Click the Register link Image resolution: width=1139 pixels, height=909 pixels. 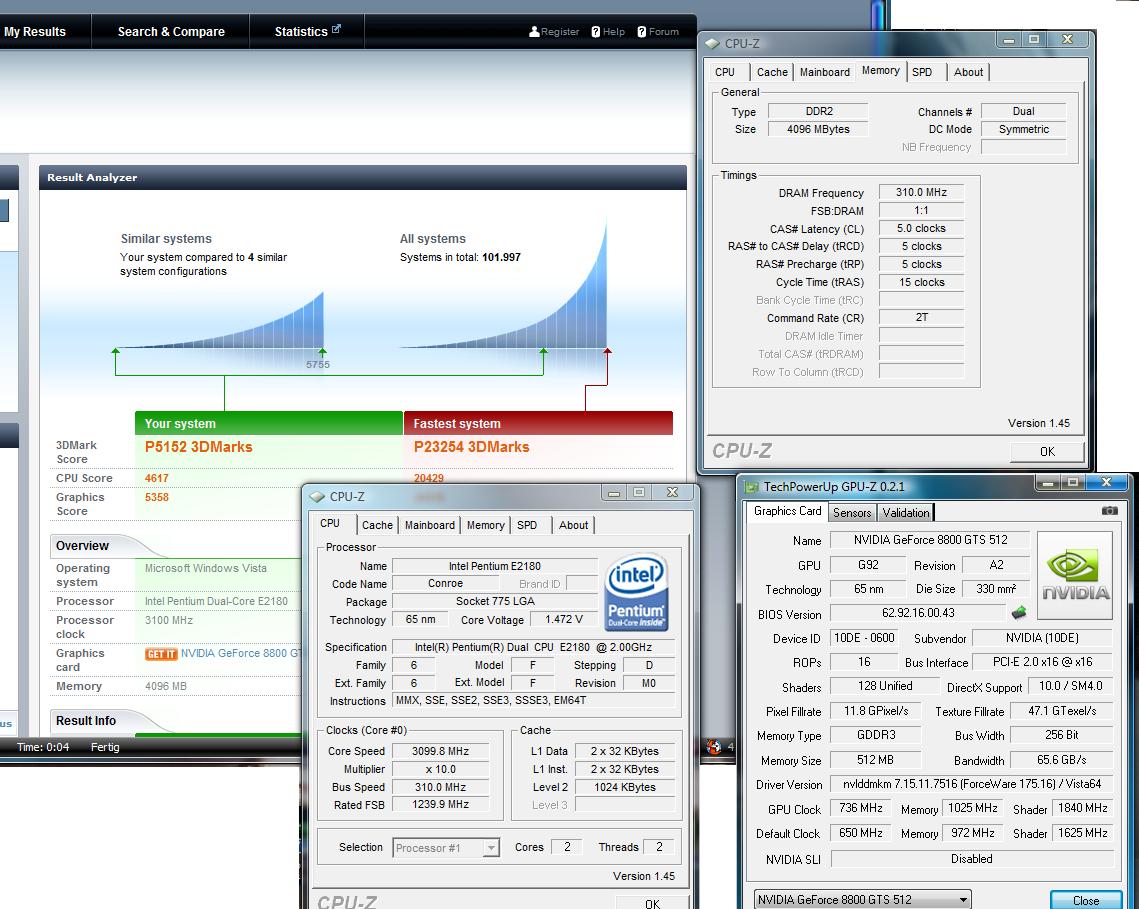559,32
